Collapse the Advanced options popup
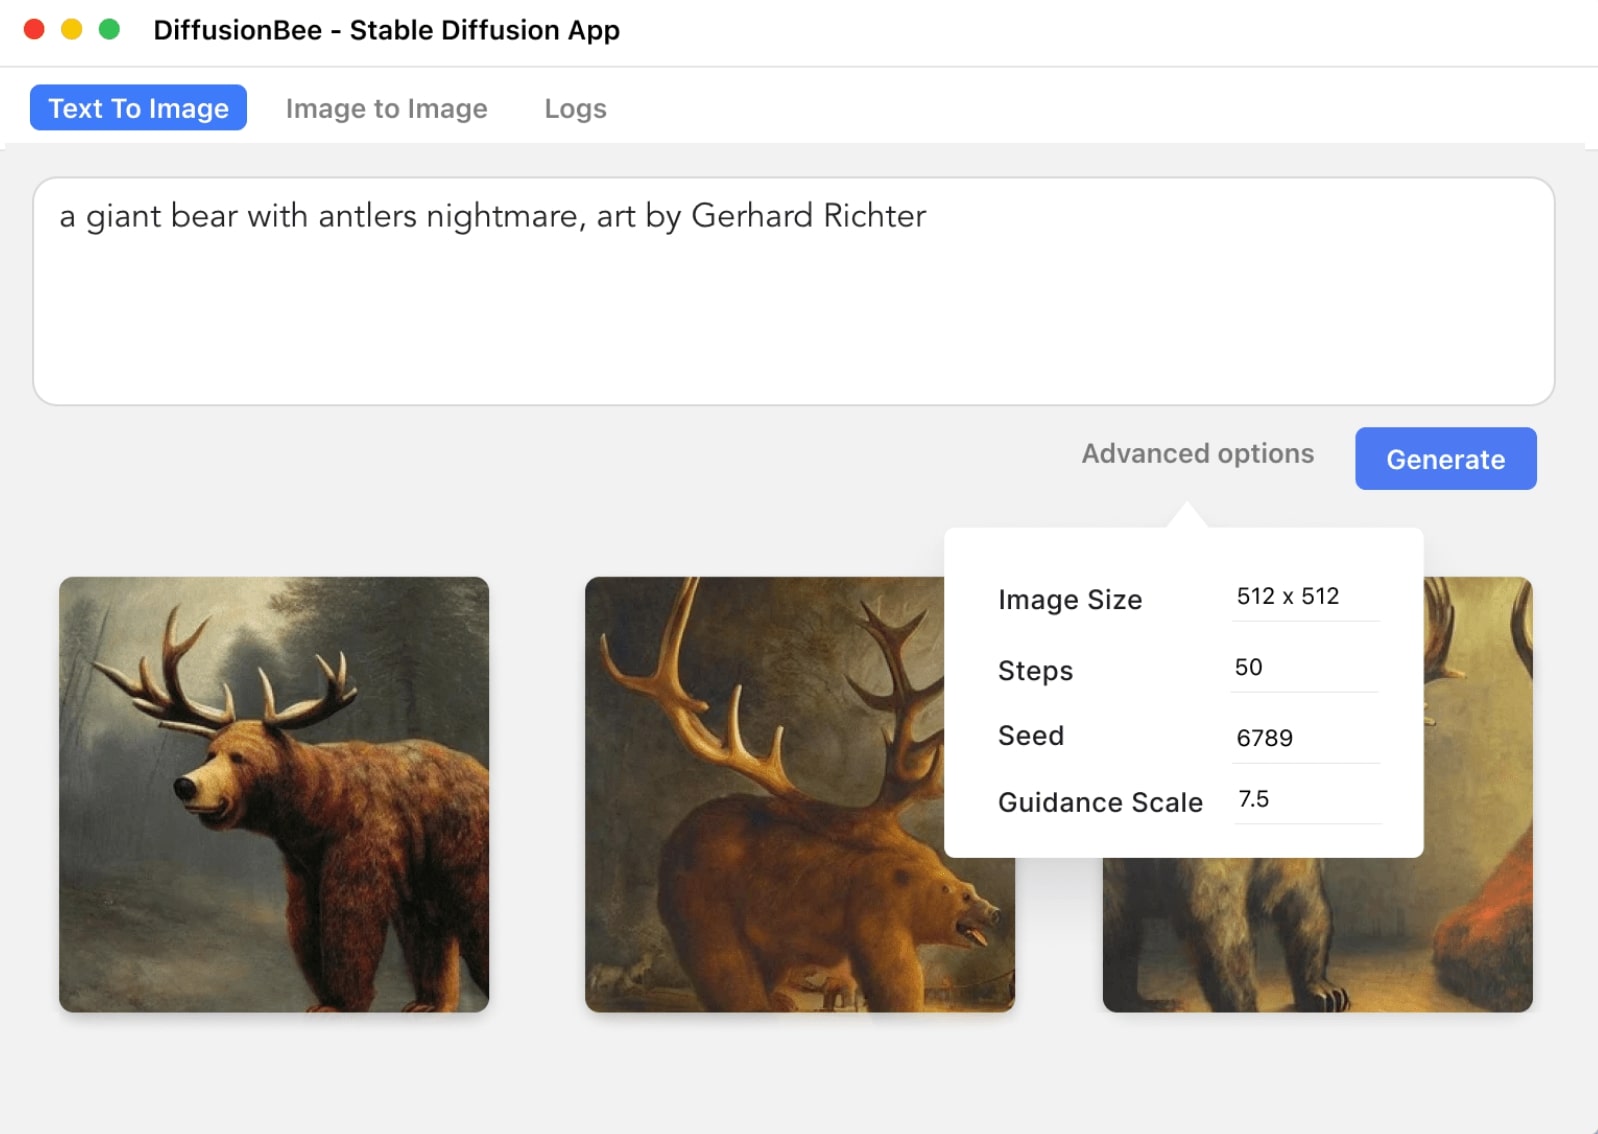Screen dimensions: 1598x1134 coord(1197,454)
